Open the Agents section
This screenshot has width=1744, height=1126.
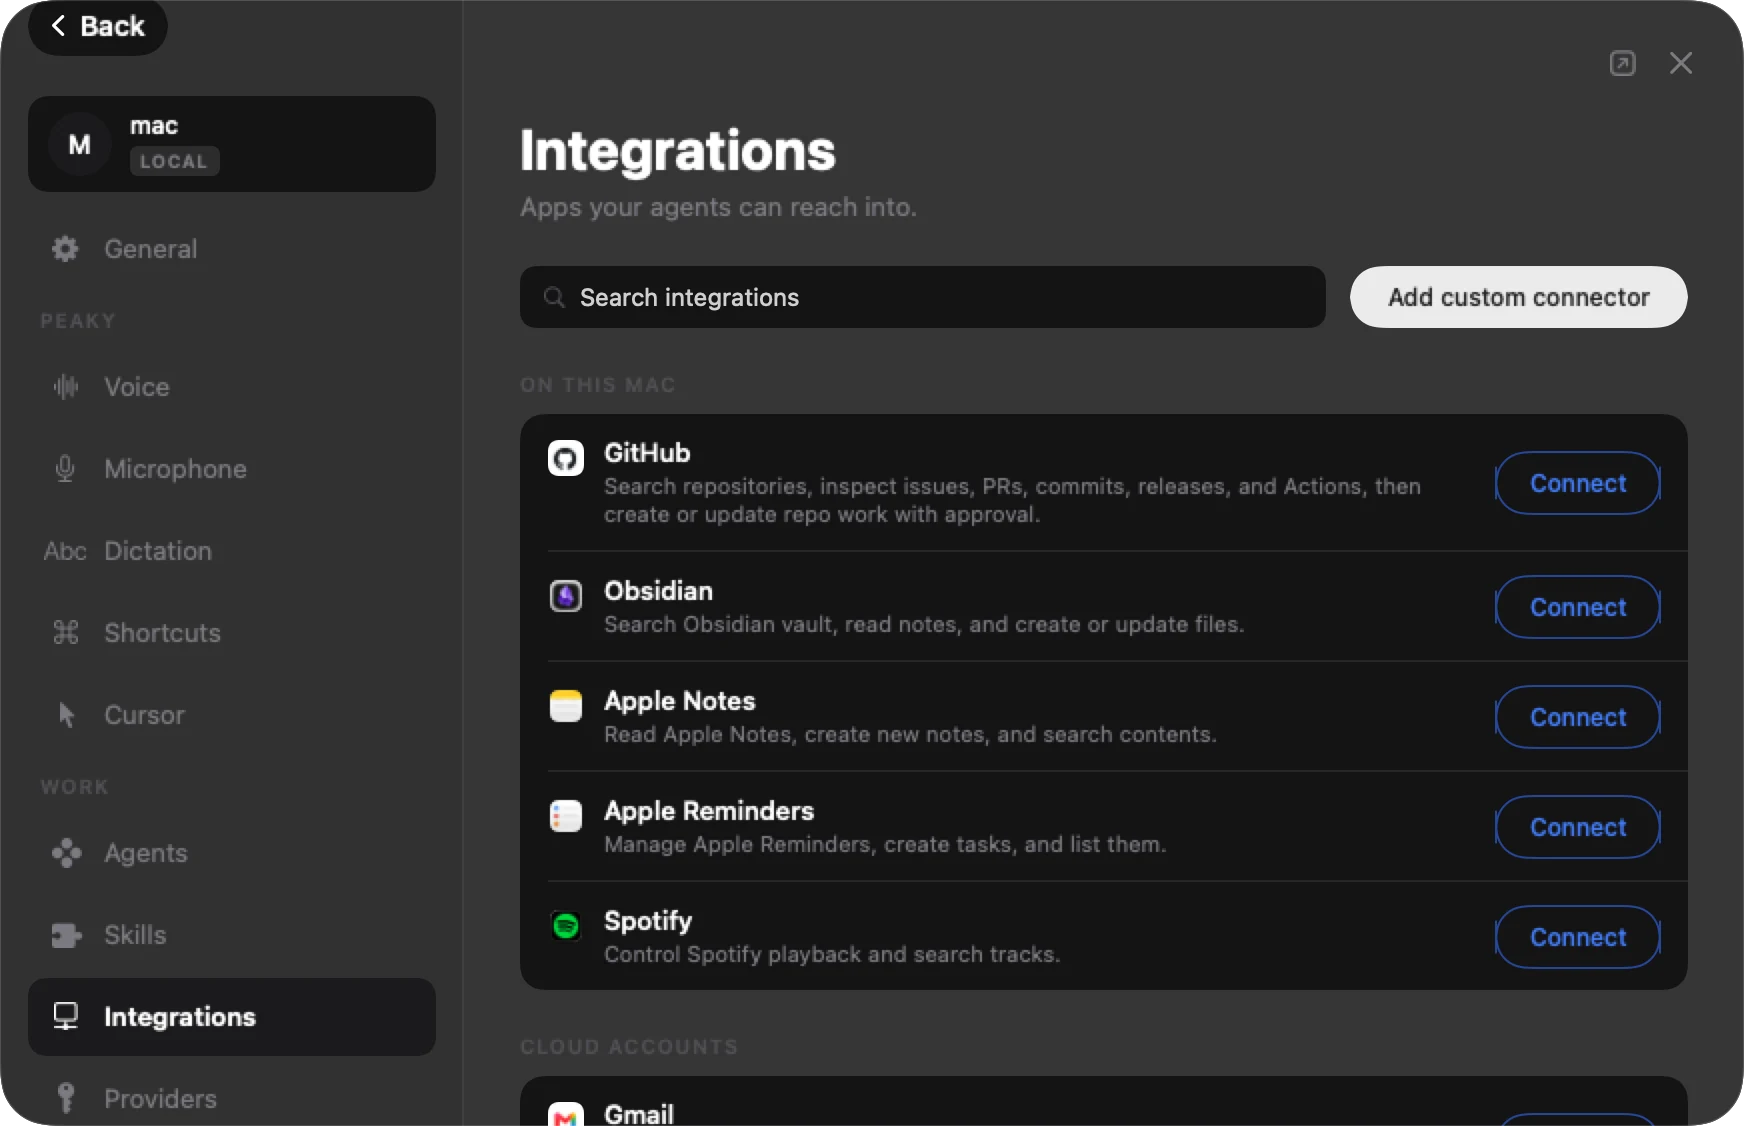[232, 853]
